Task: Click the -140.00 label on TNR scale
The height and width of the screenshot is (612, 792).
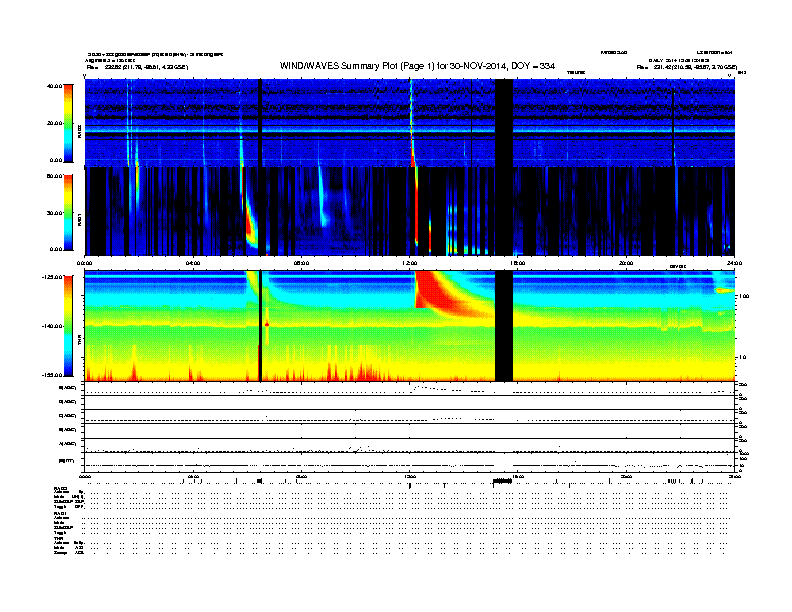Action: click(52, 326)
